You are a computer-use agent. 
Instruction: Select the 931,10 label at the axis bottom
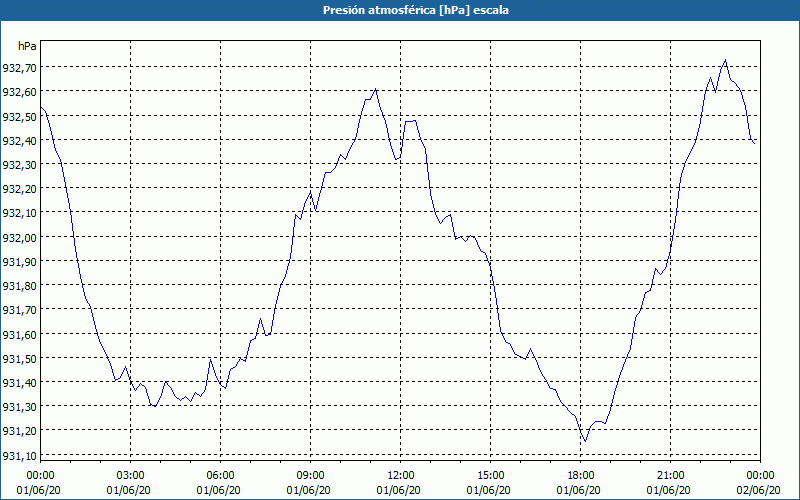tap(19, 455)
